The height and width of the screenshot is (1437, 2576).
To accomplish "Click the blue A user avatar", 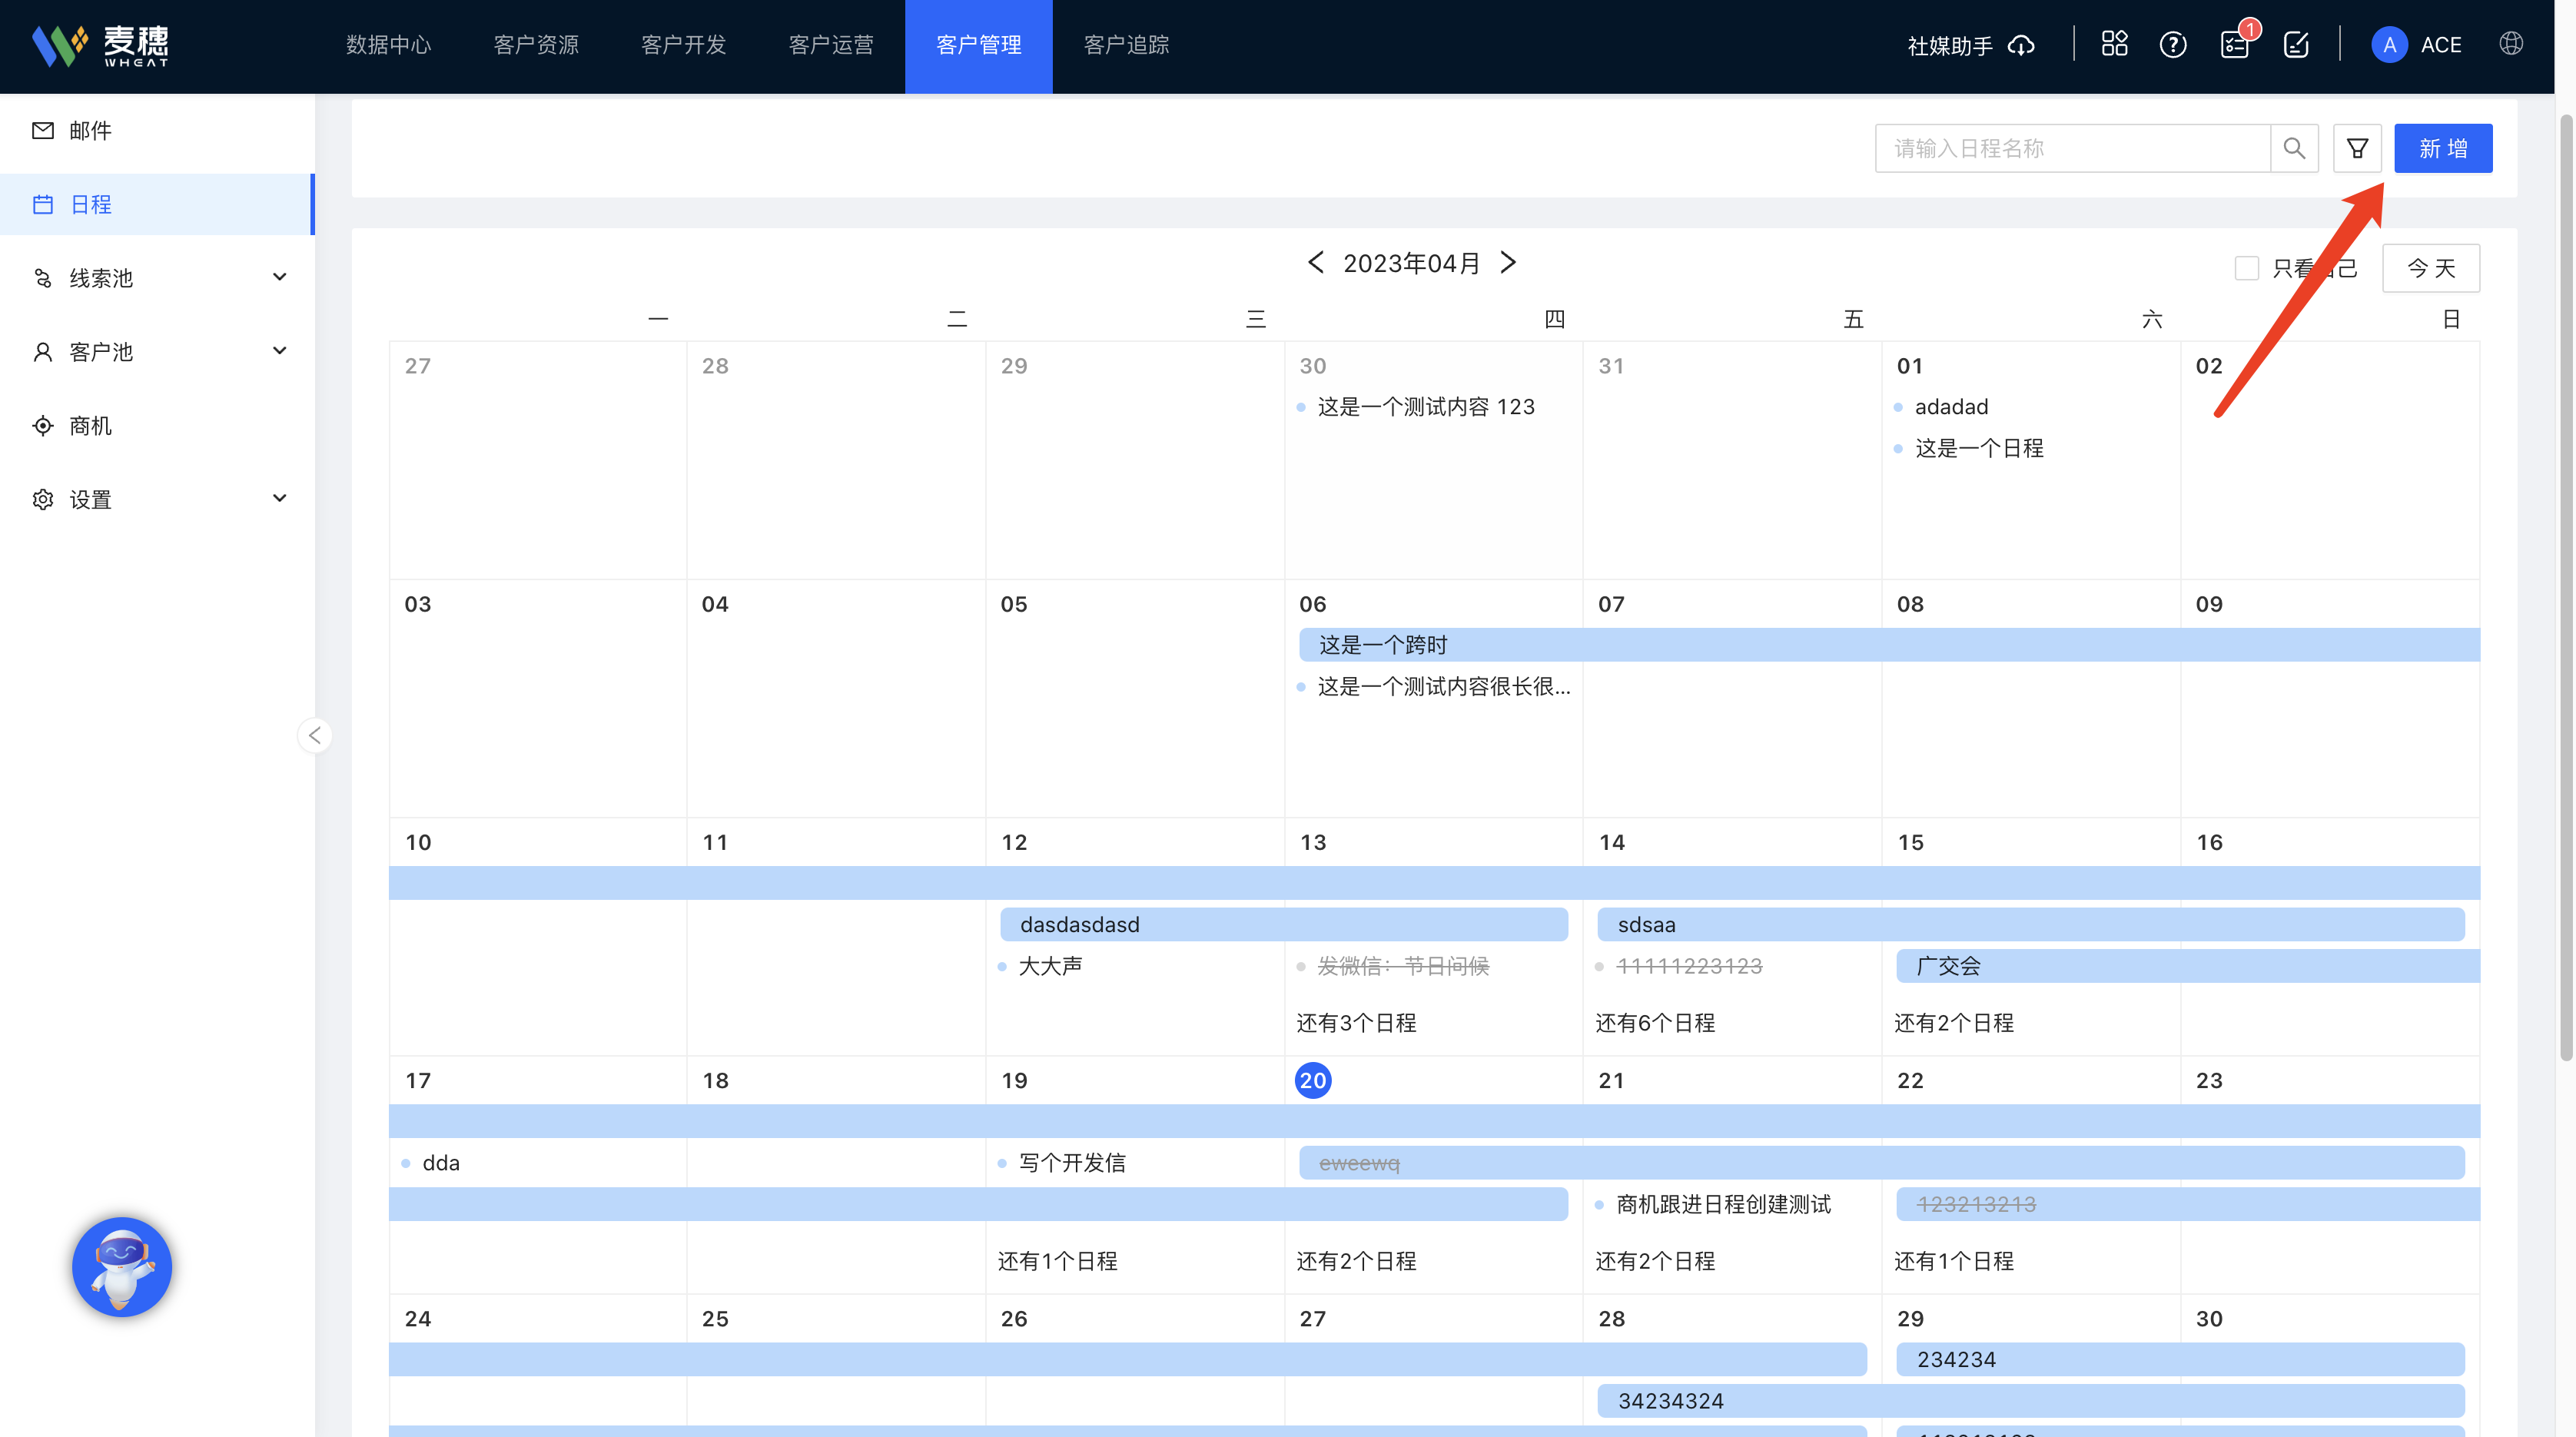I will (2389, 45).
